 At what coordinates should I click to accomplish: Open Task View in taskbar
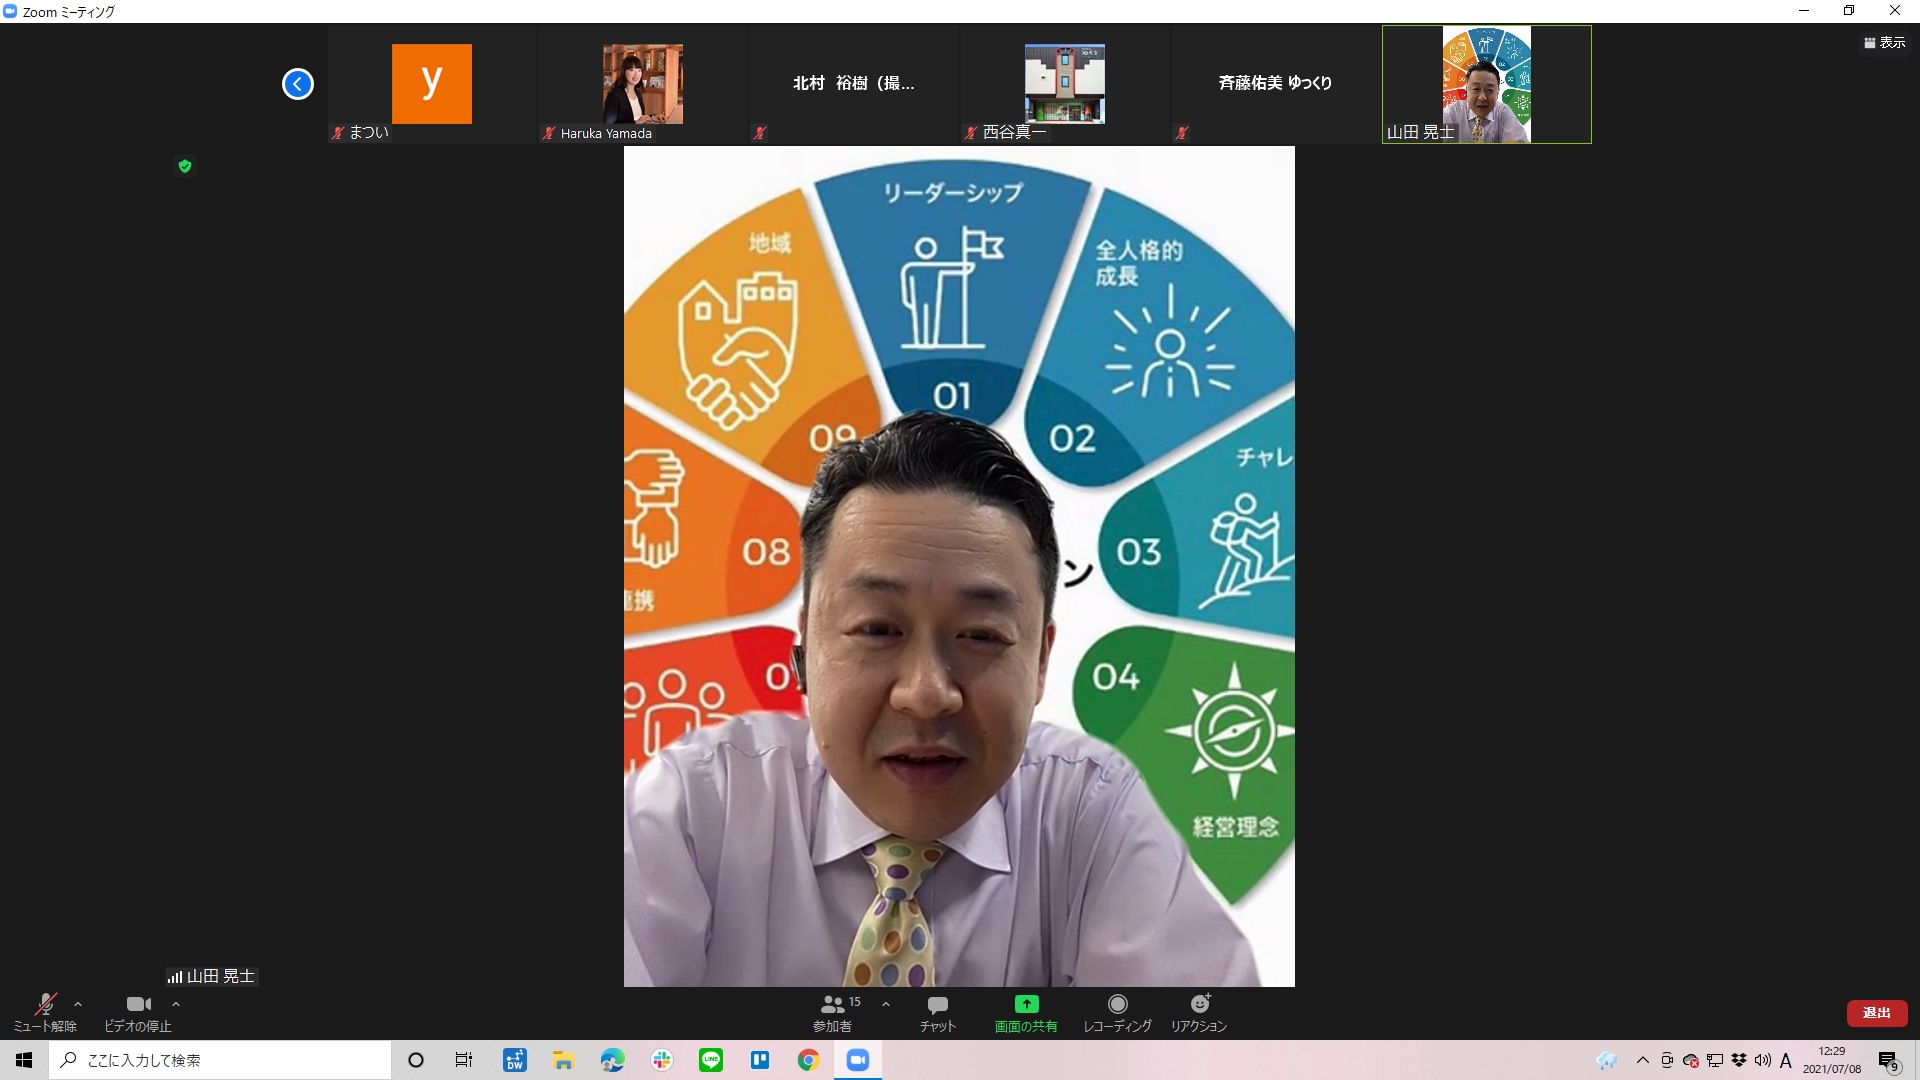(x=464, y=1060)
